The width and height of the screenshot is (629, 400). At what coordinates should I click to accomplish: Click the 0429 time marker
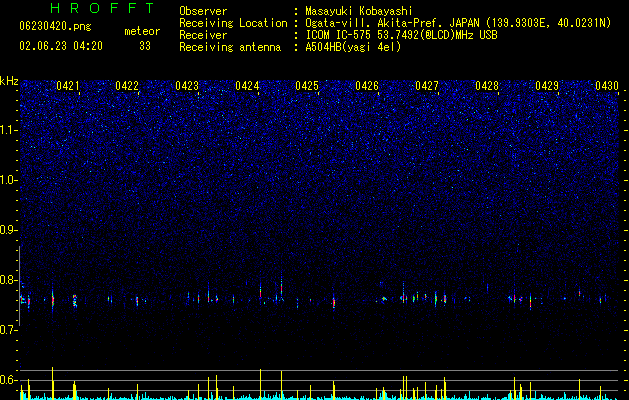click(547, 86)
